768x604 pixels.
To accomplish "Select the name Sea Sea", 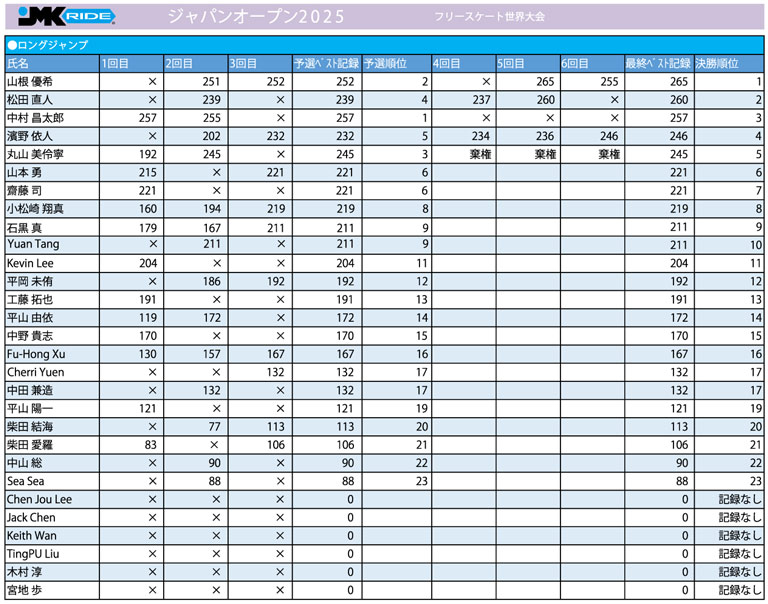I will [x=25, y=481].
